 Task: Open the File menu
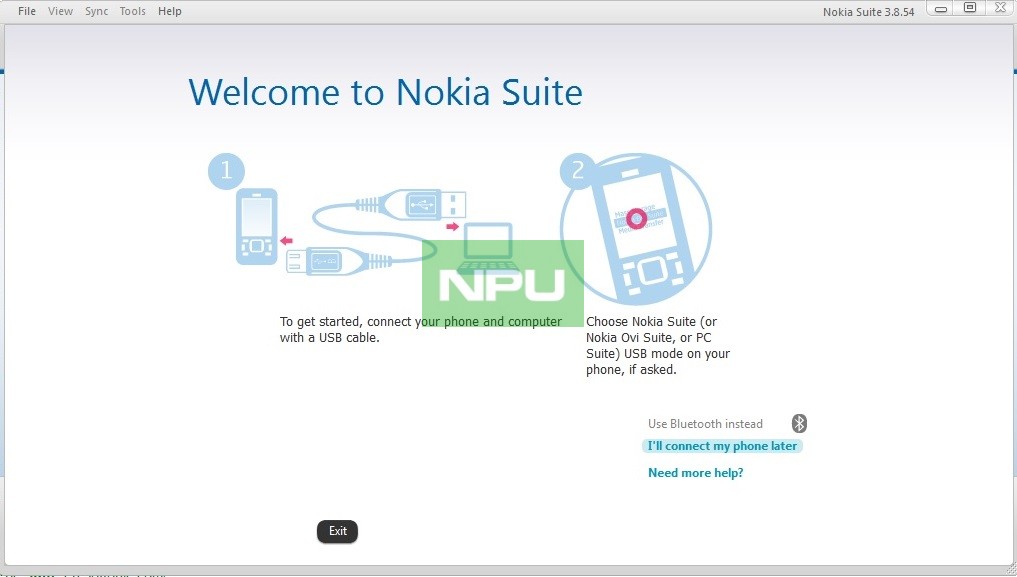click(x=27, y=11)
